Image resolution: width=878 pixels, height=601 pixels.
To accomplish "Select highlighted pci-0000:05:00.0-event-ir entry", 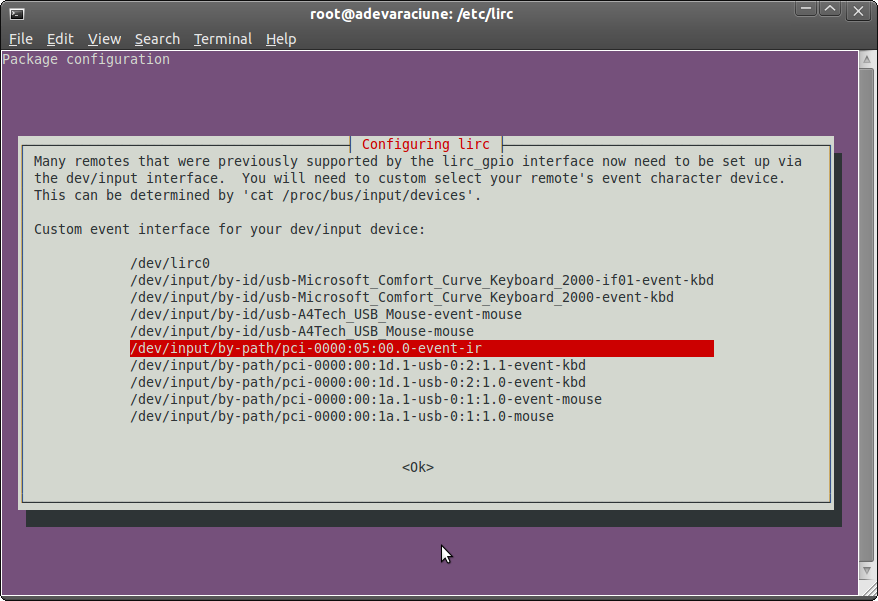I will click(x=422, y=348).
